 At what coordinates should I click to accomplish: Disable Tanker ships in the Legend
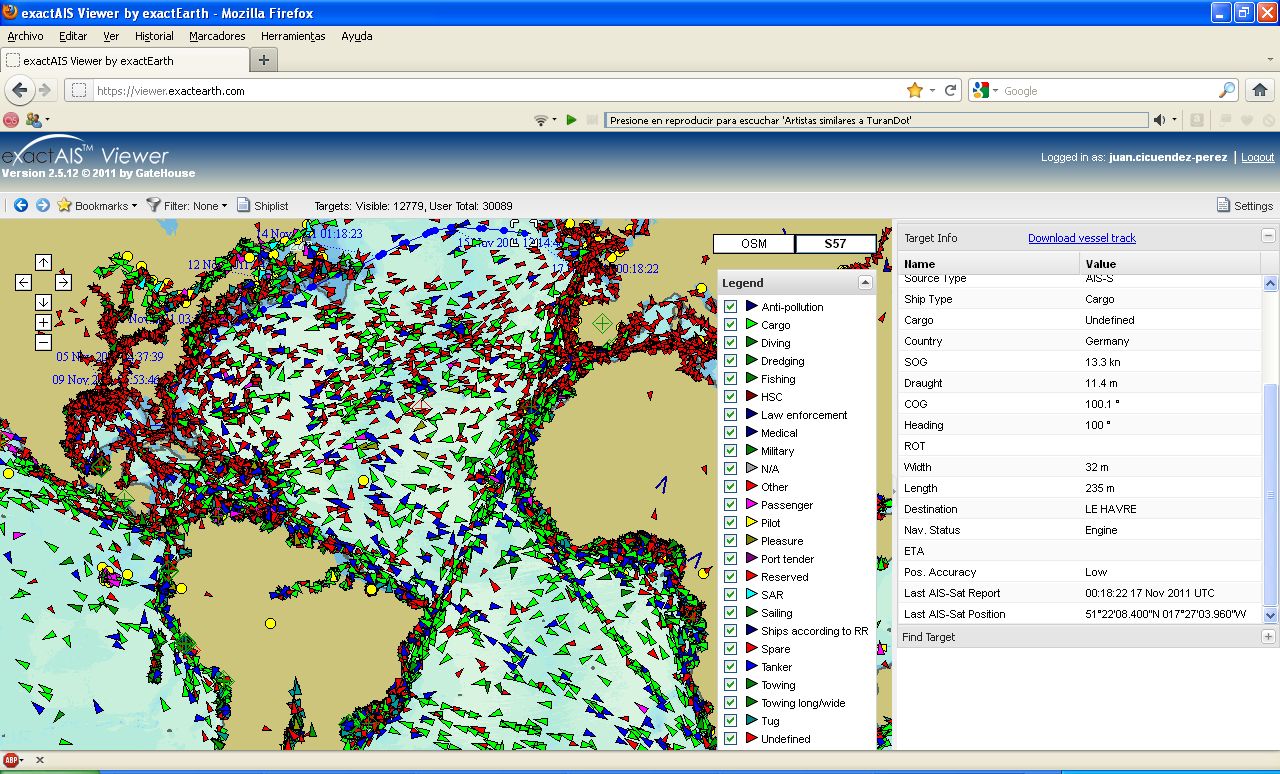click(730, 667)
